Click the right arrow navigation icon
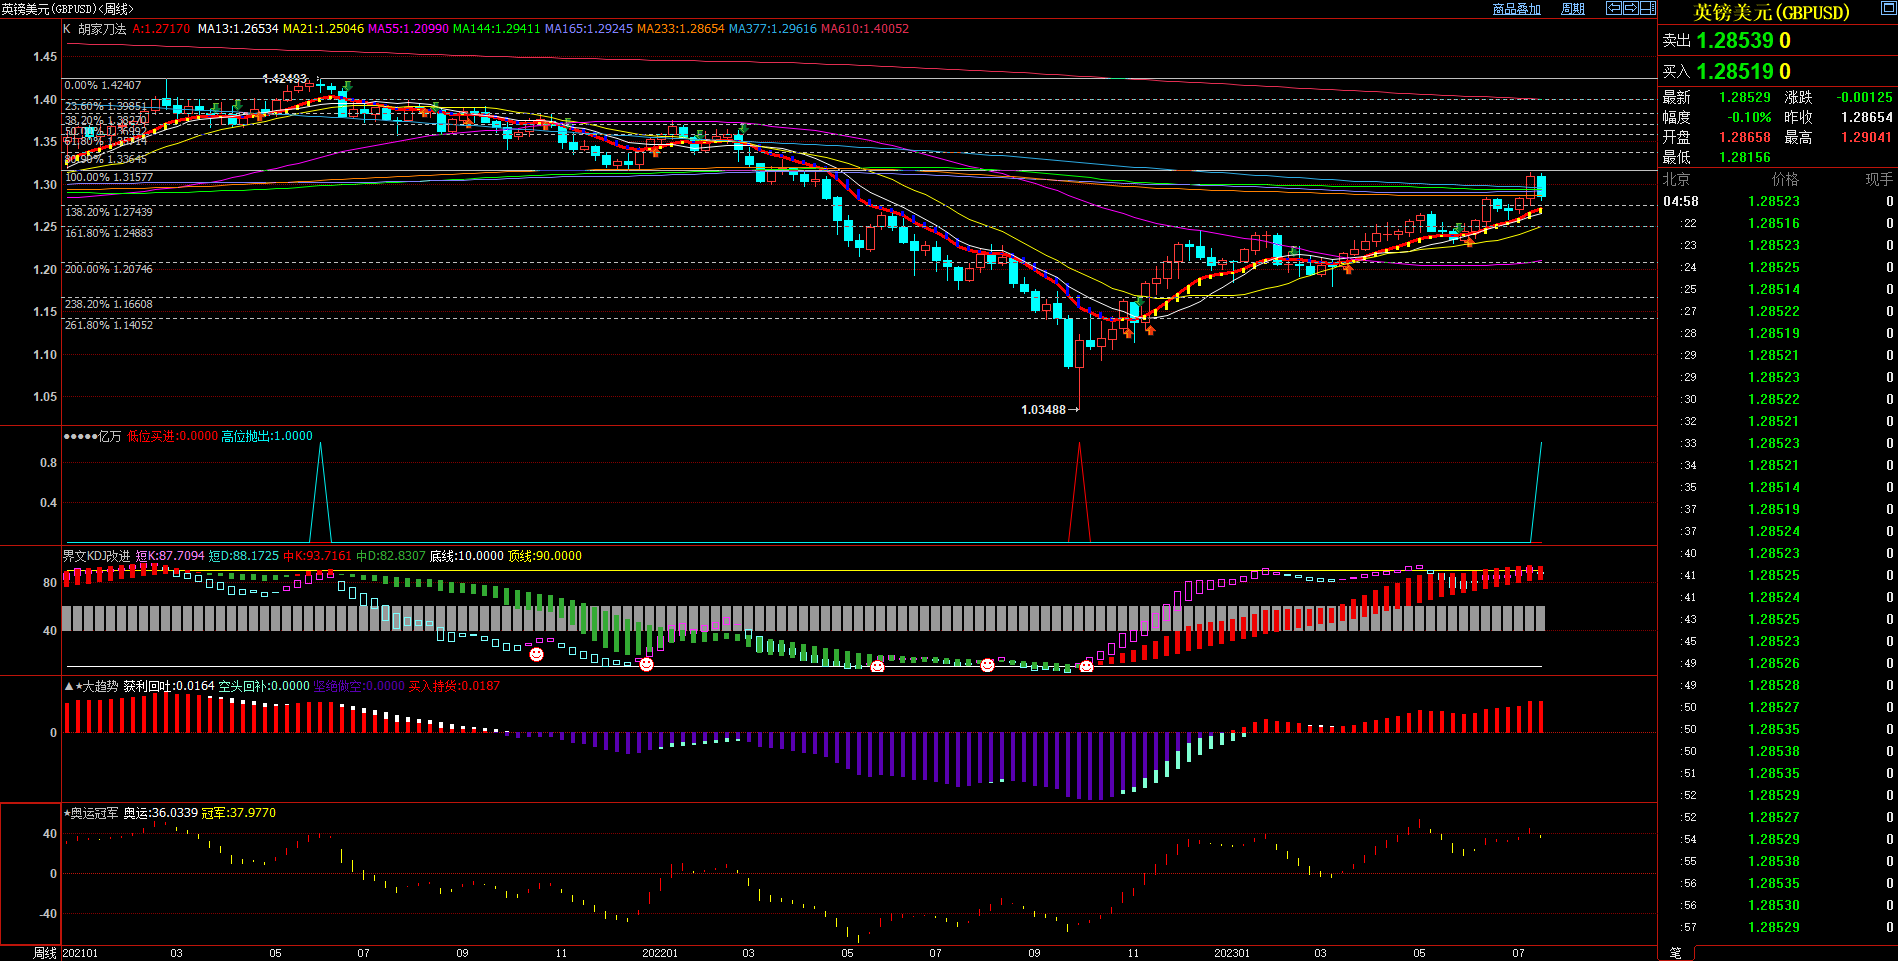 tap(1631, 8)
